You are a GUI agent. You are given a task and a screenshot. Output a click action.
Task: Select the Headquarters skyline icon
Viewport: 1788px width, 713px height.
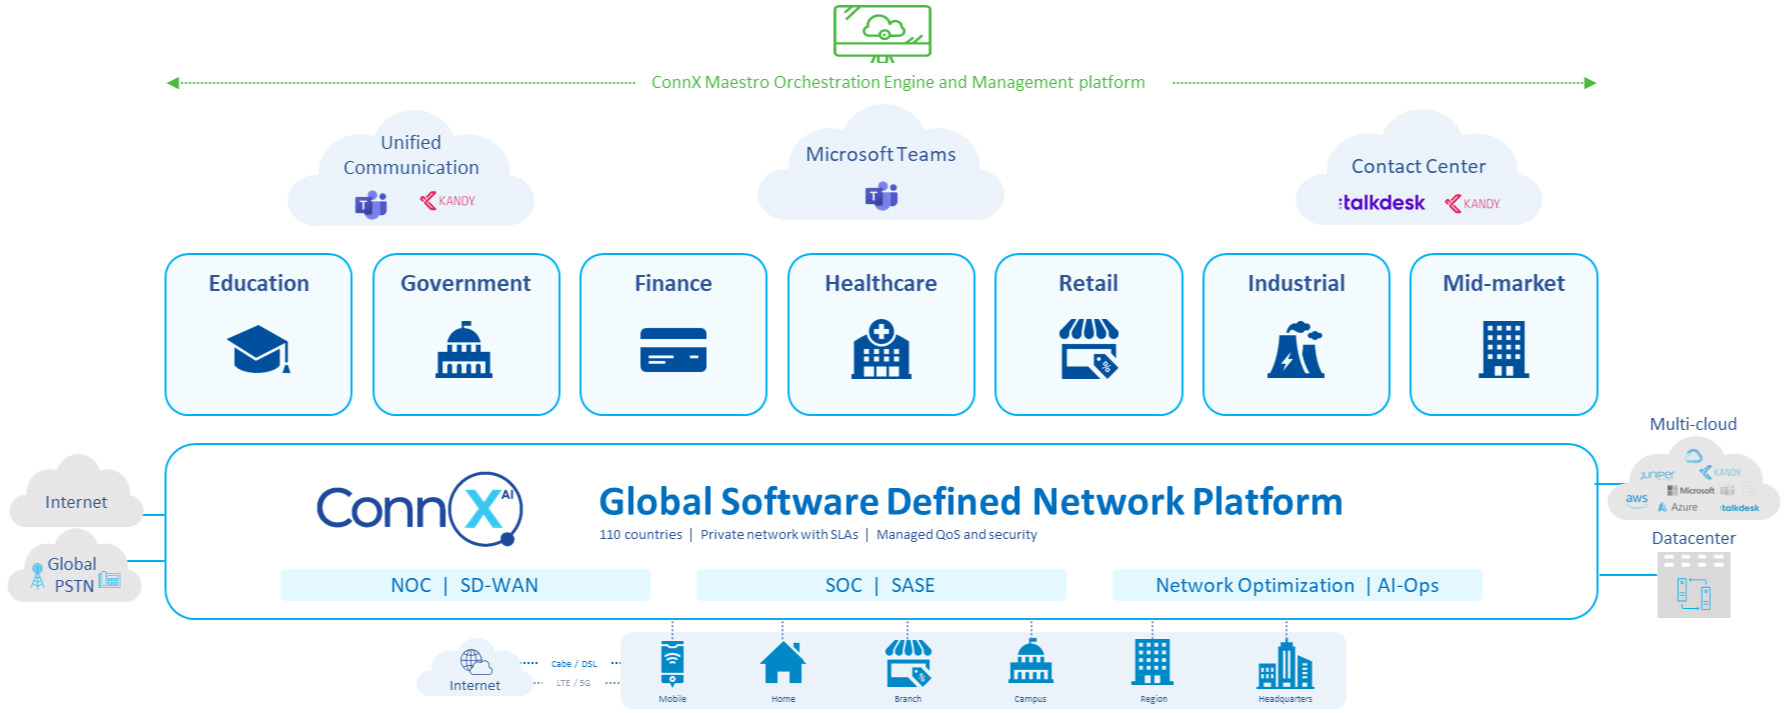point(1285,665)
